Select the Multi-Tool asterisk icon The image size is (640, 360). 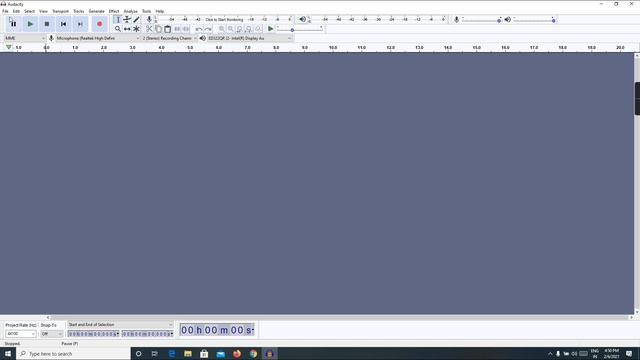tap(136, 29)
